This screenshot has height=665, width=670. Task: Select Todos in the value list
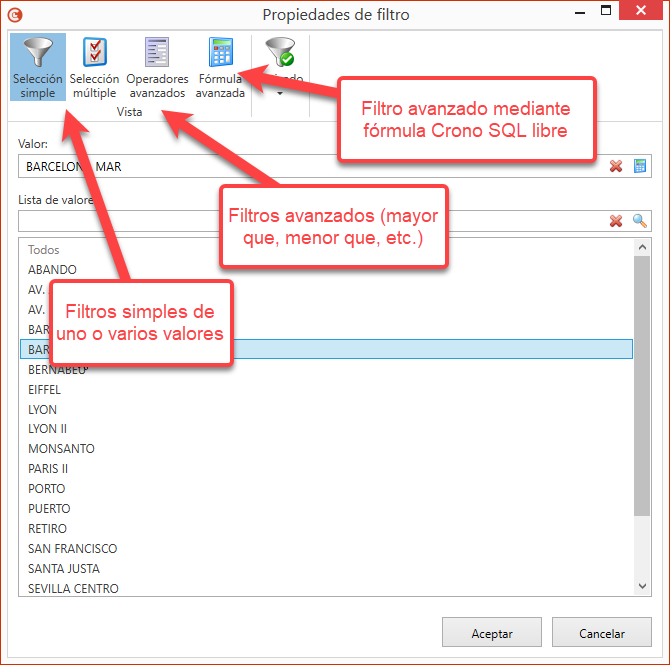[44, 250]
